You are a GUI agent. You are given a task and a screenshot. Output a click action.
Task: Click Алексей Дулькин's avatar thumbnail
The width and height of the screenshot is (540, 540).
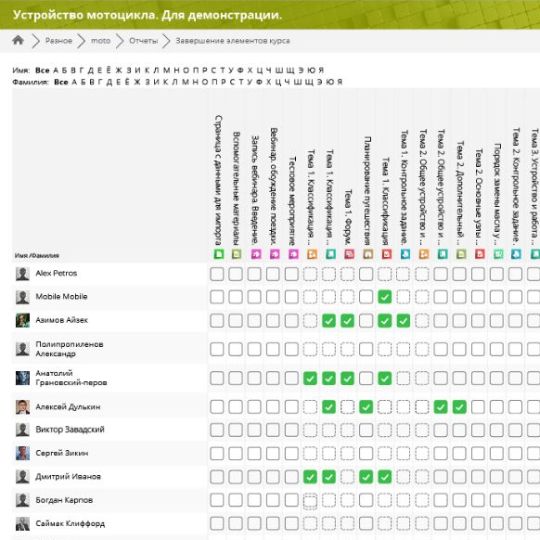23,407
